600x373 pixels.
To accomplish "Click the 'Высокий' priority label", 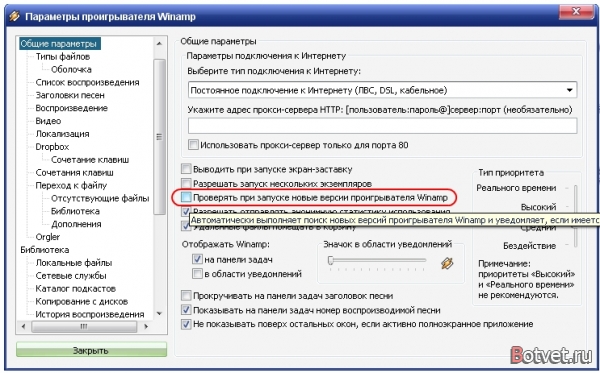I will (x=538, y=207).
